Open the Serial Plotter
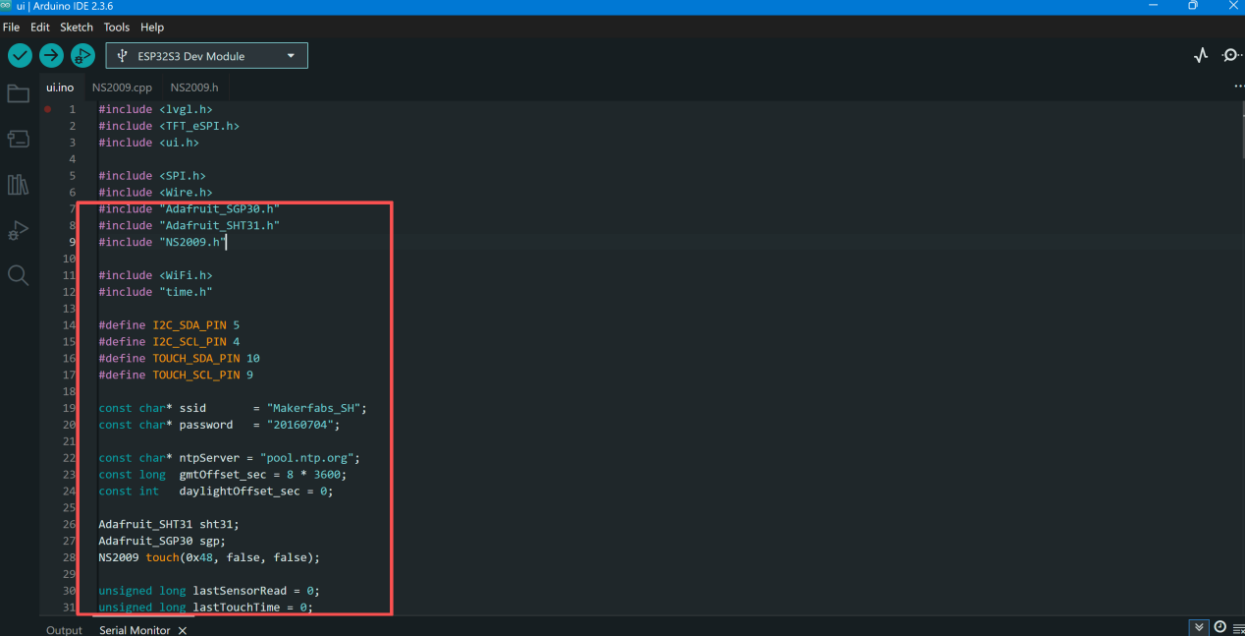1245x636 pixels. tap(1201, 56)
